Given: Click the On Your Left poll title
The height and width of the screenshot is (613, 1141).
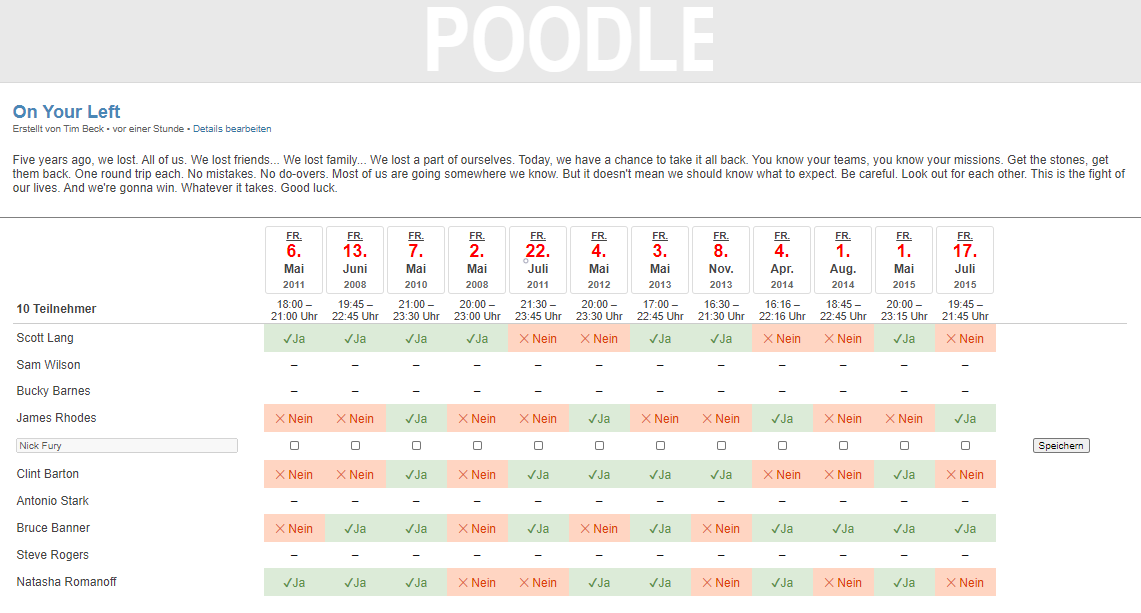Looking at the screenshot, I should click(x=67, y=111).
